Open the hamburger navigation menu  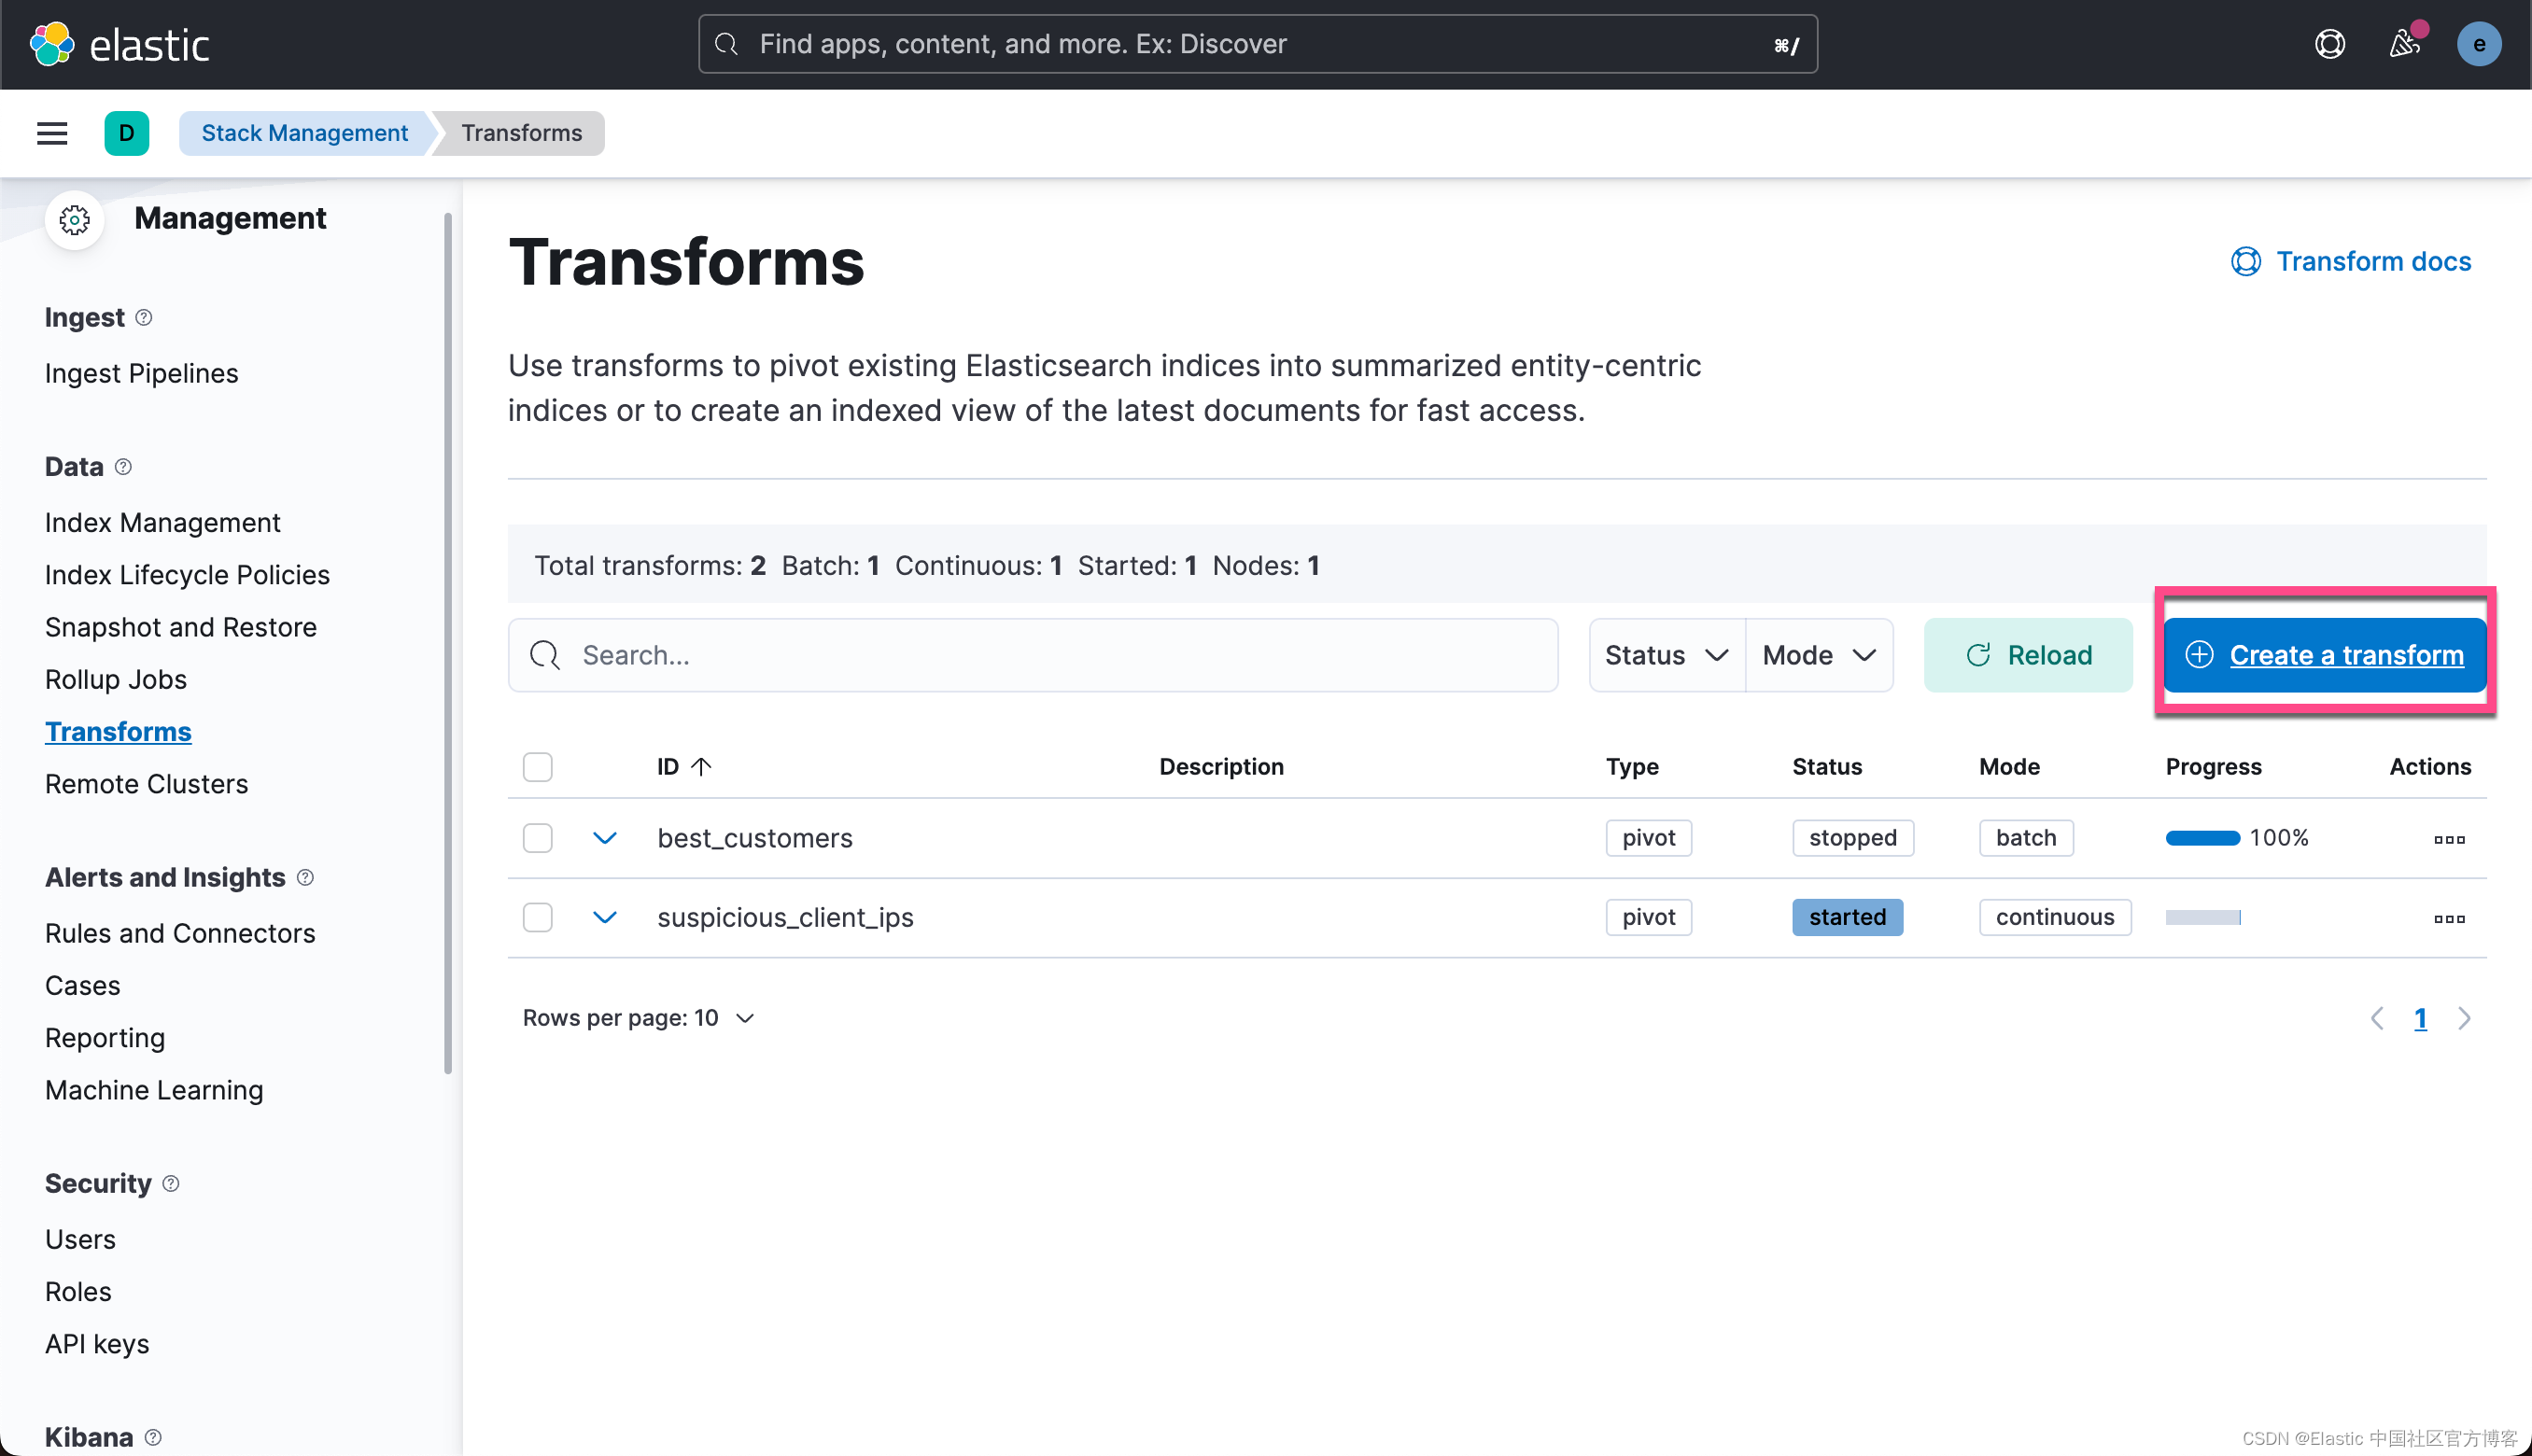(52, 133)
